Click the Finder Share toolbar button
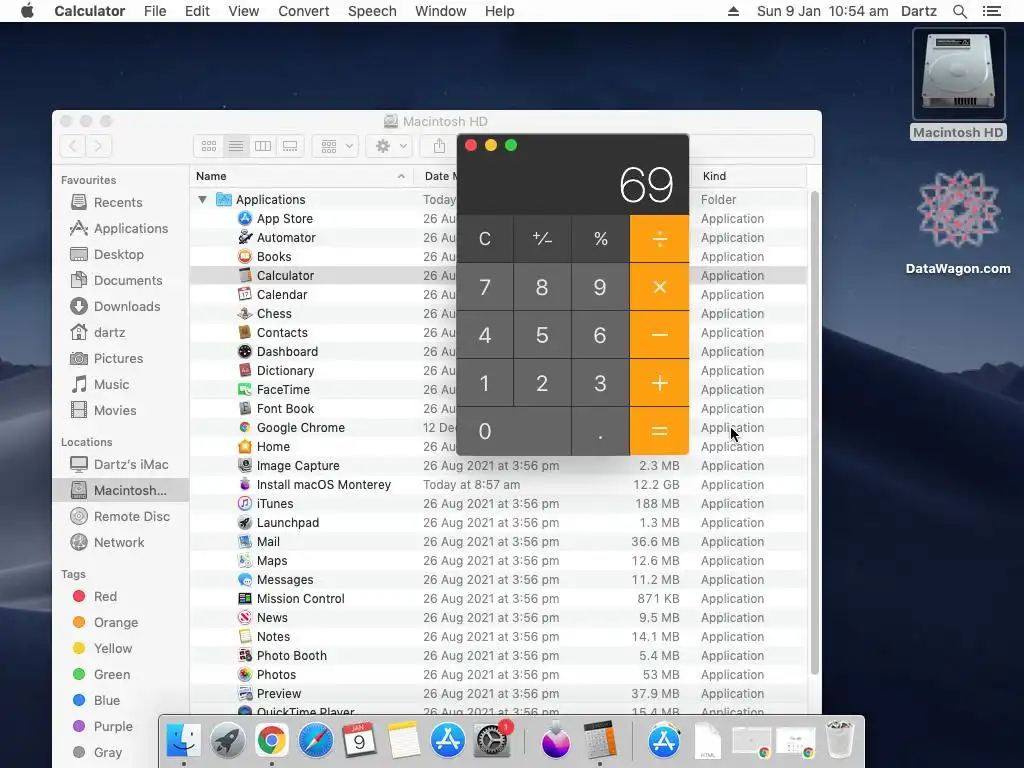 [x=440, y=146]
